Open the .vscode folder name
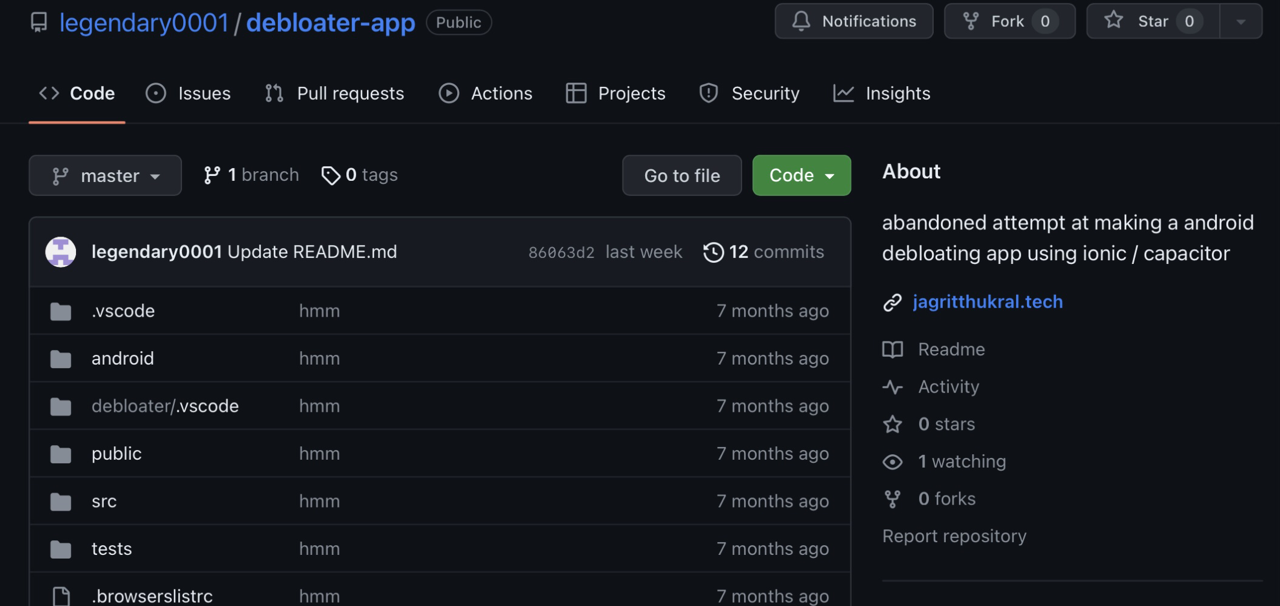This screenshot has width=1280, height=606. click(x=123, y=311)
